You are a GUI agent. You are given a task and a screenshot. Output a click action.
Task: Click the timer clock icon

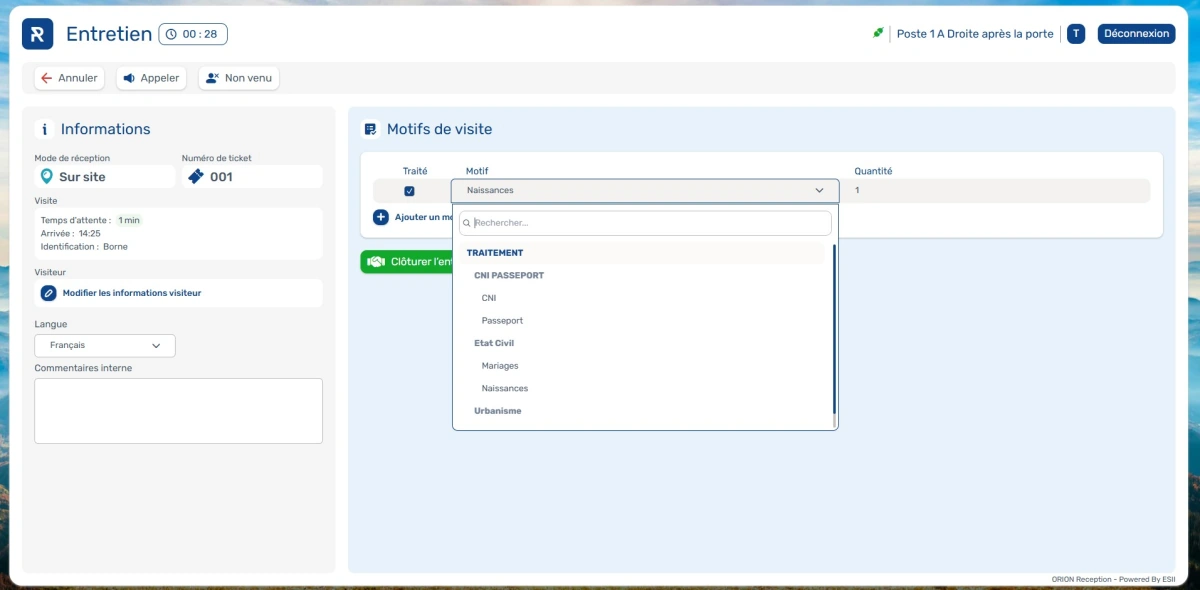171,34
